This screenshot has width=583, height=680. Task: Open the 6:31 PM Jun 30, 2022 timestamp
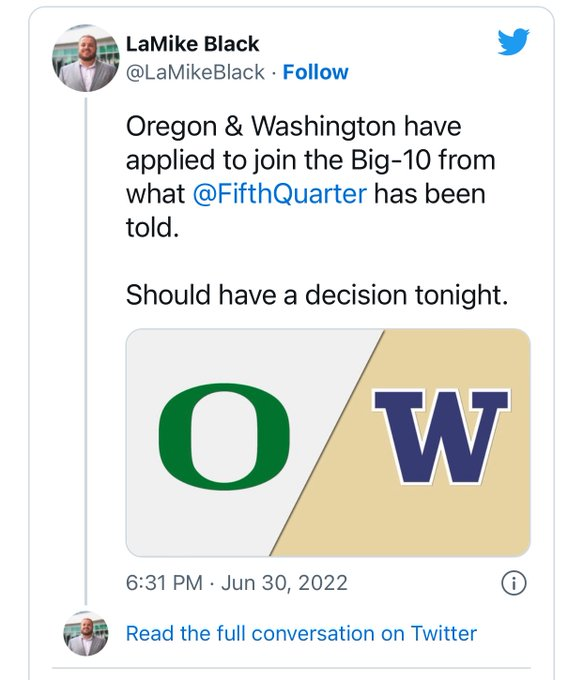click(237, 583)
